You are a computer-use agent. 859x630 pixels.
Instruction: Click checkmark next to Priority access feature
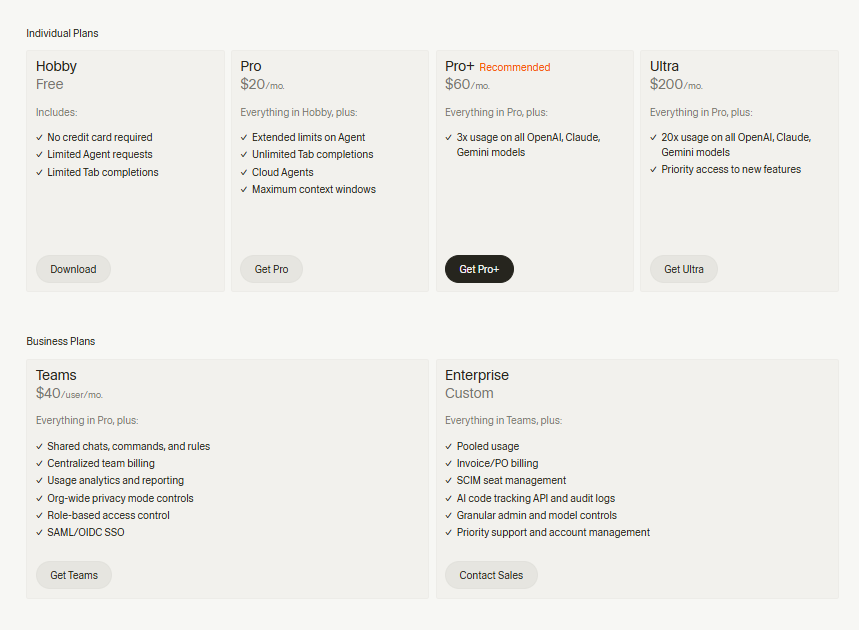(654, 170)
